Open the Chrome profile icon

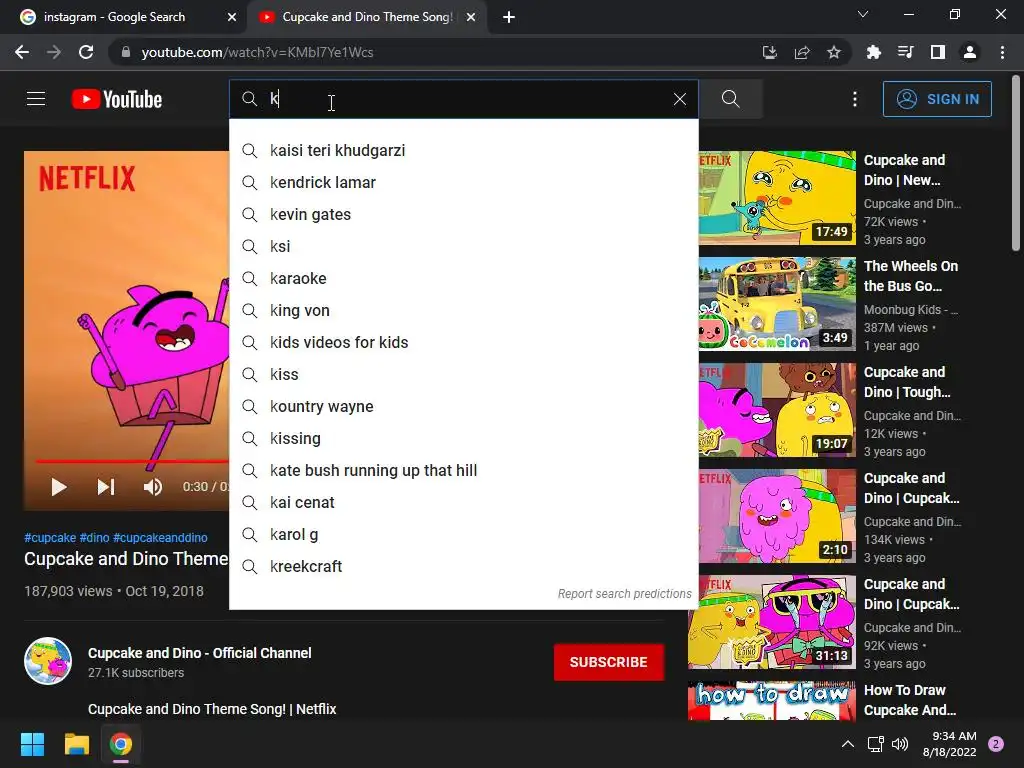tap(970, 52)
